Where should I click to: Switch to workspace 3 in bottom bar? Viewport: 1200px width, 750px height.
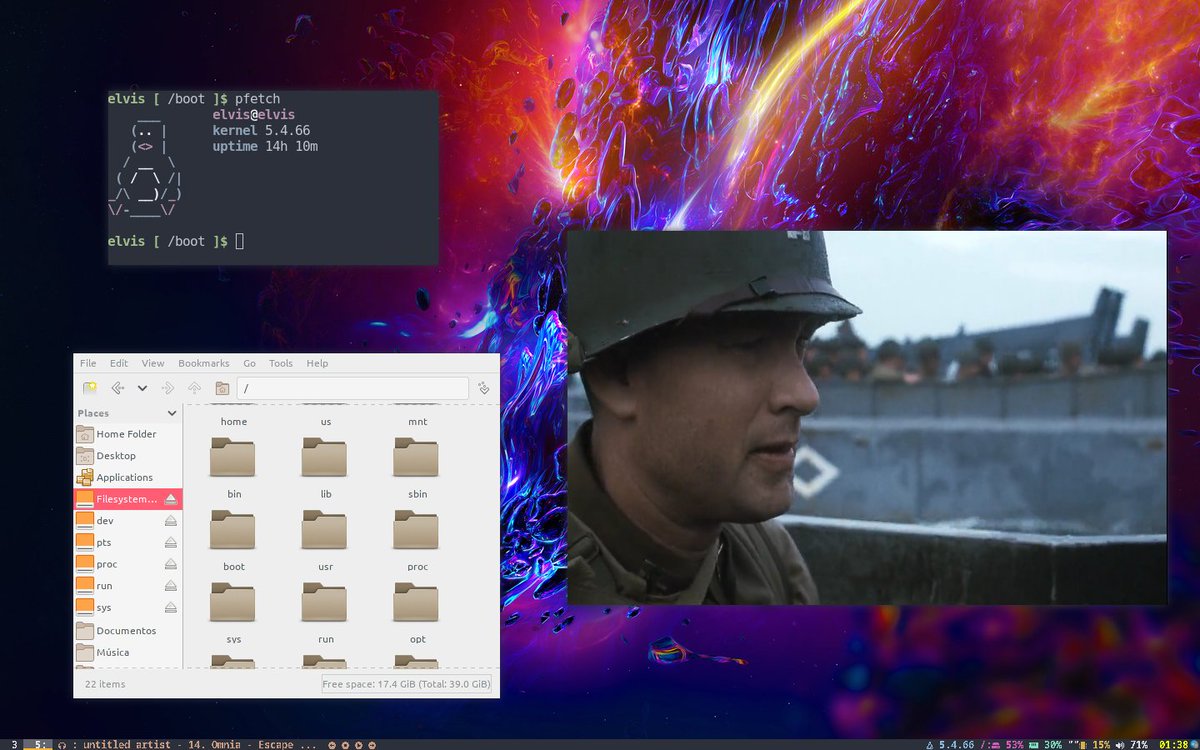(14, 744)
